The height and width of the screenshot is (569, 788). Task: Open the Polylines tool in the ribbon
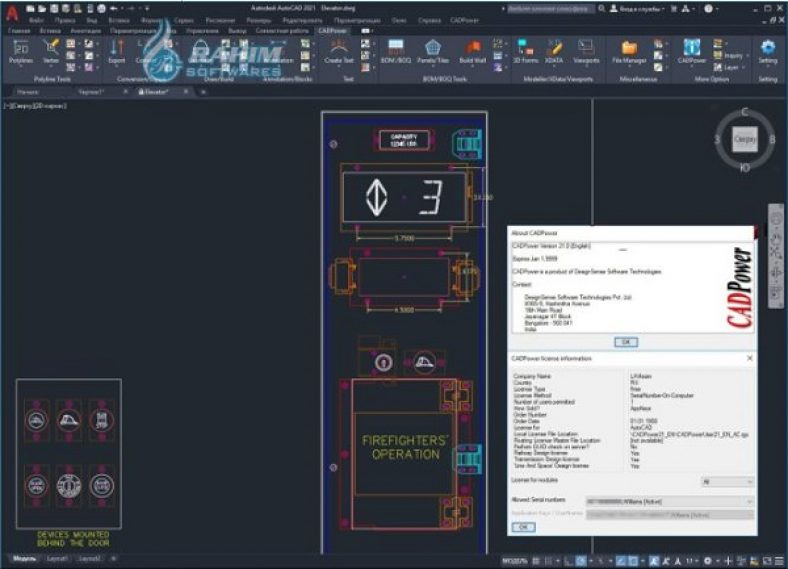tap(21, 50)
